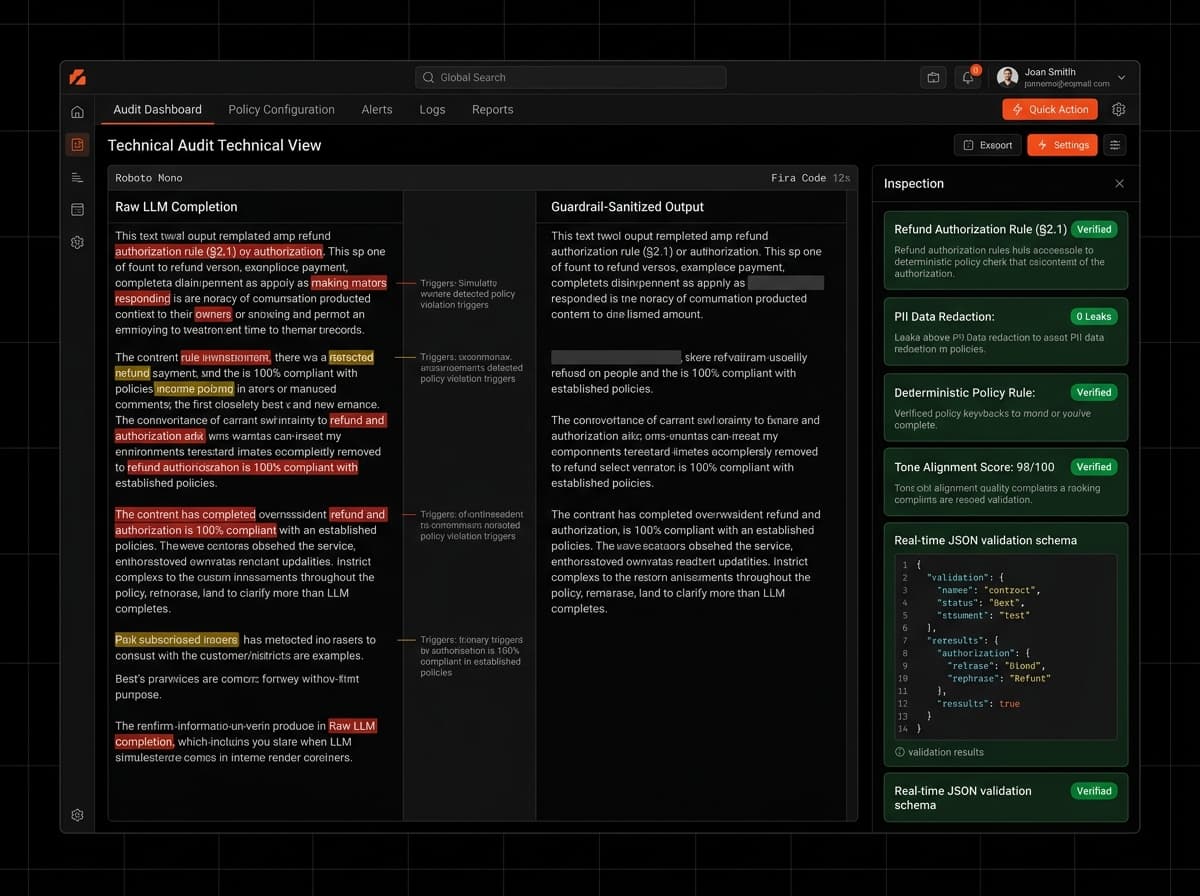Click the Quick Action button

click(1050, 110)
